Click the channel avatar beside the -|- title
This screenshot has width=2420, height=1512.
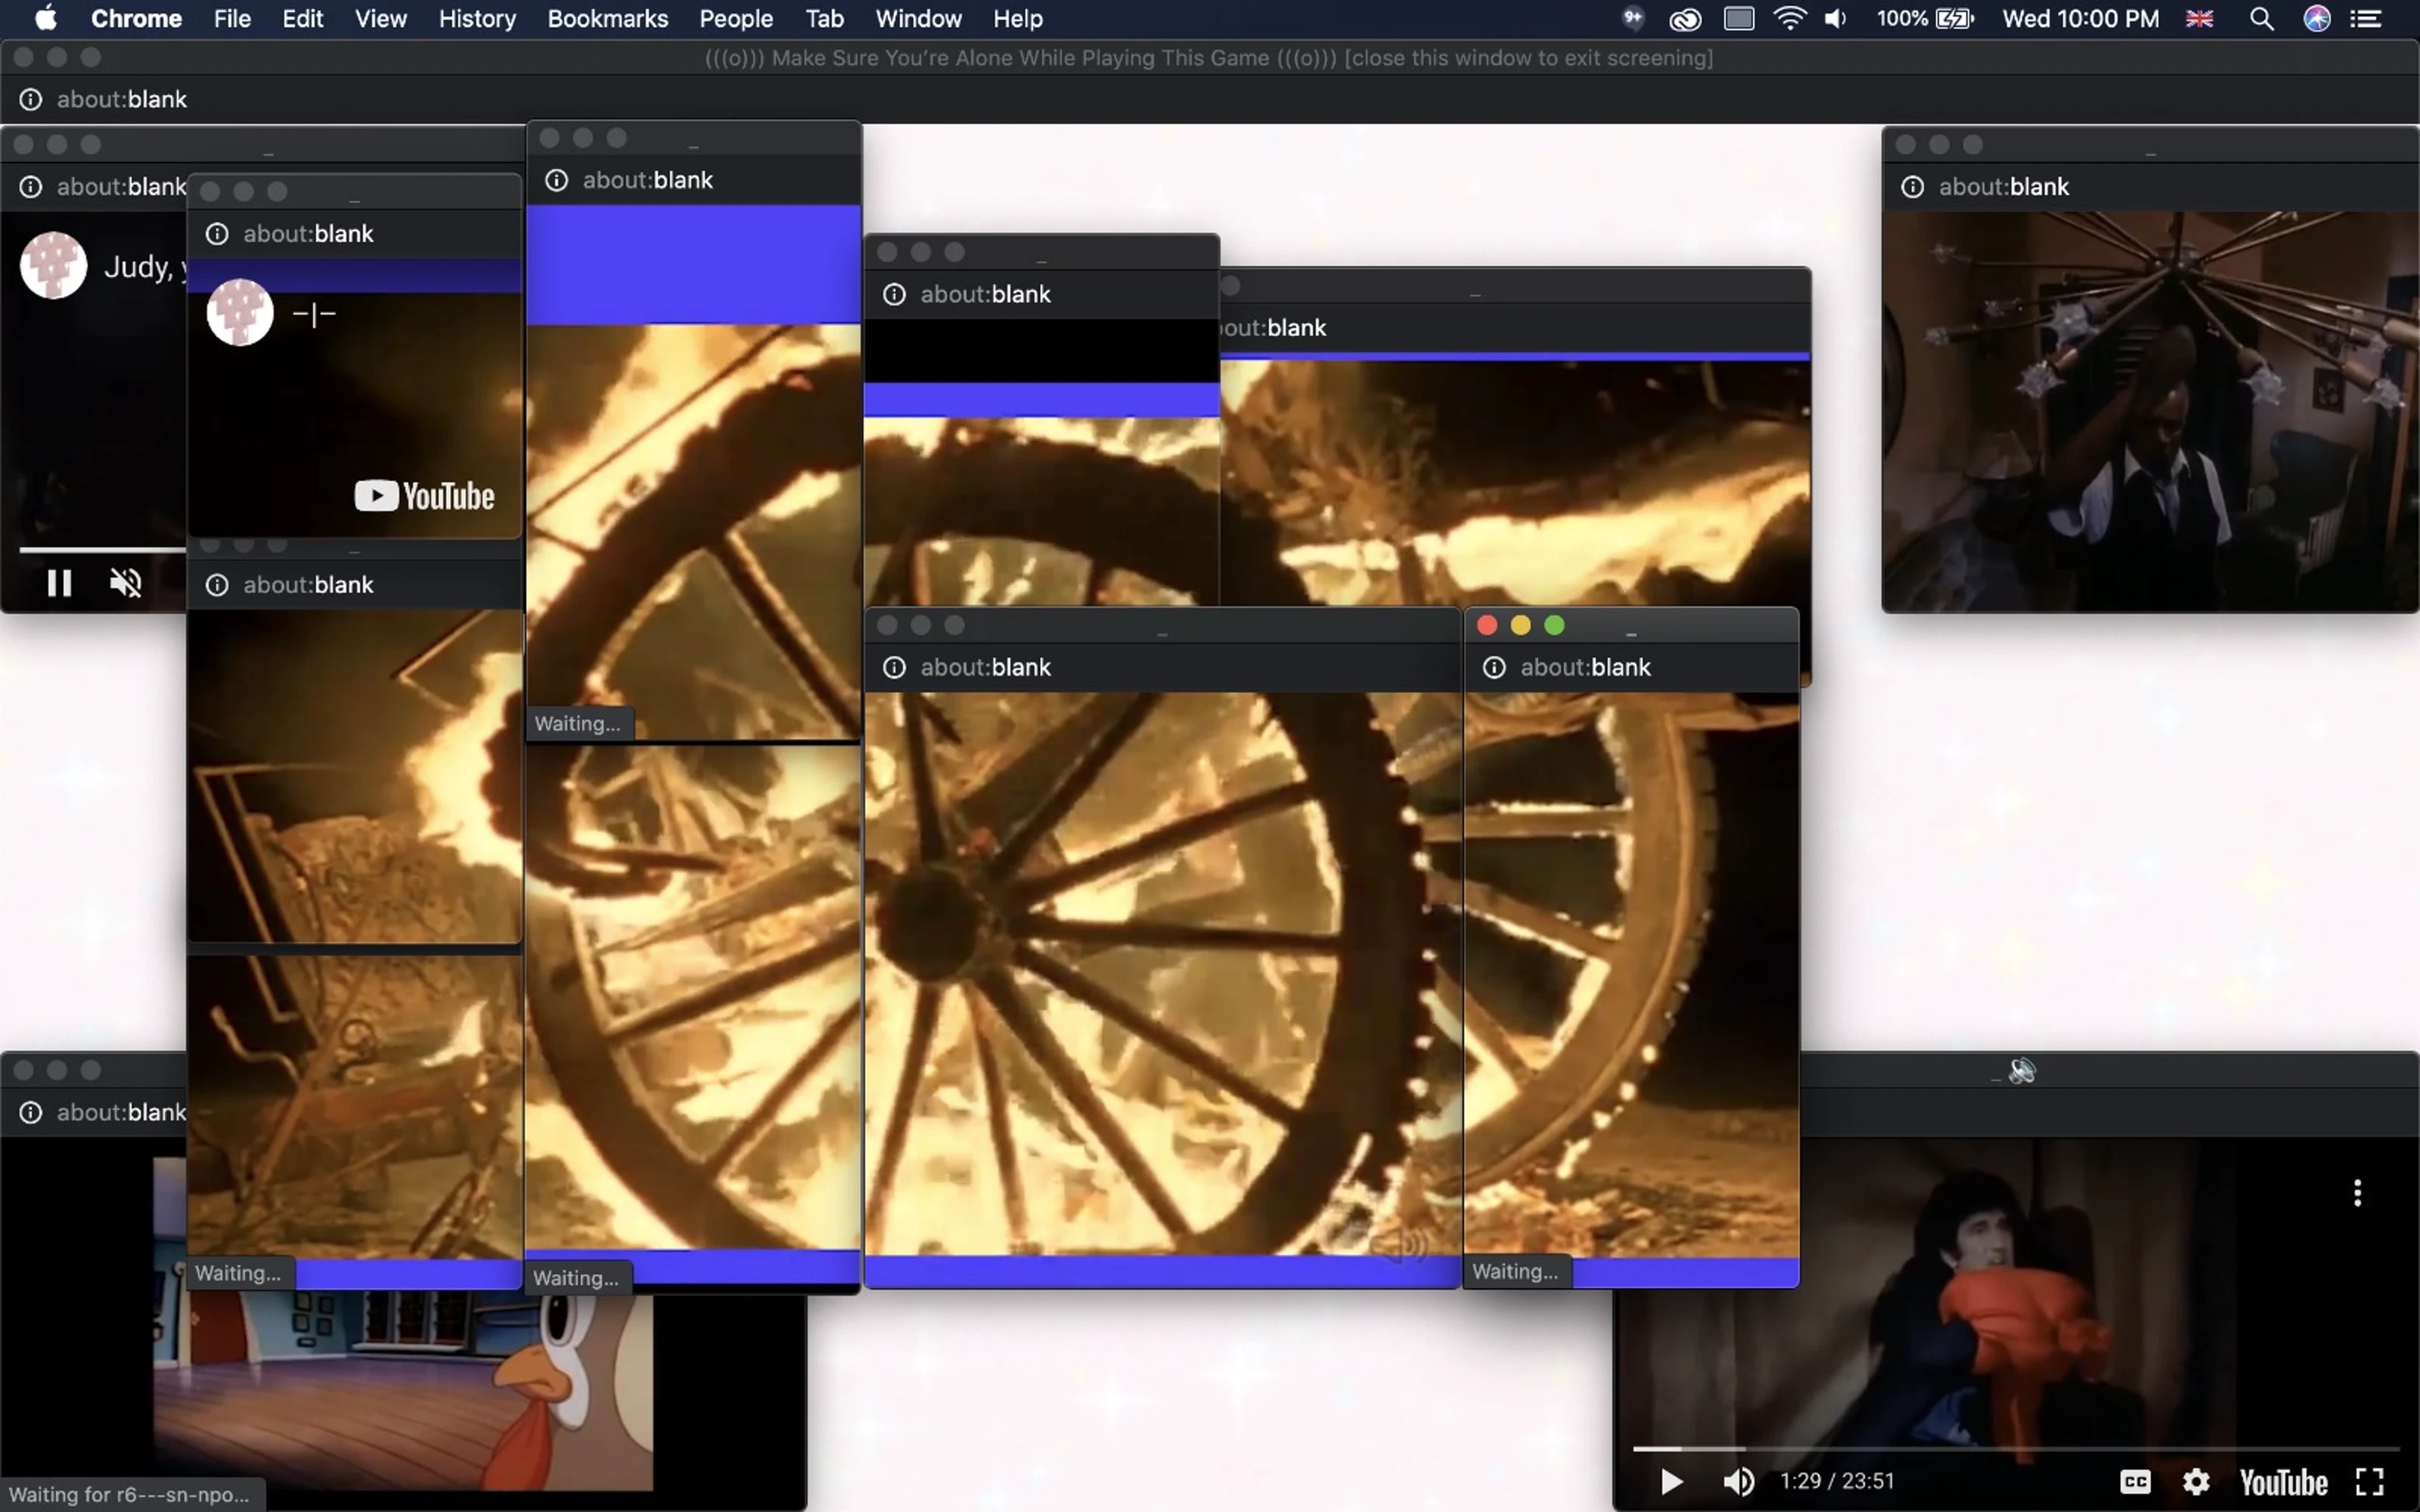(x=240, y=312)
